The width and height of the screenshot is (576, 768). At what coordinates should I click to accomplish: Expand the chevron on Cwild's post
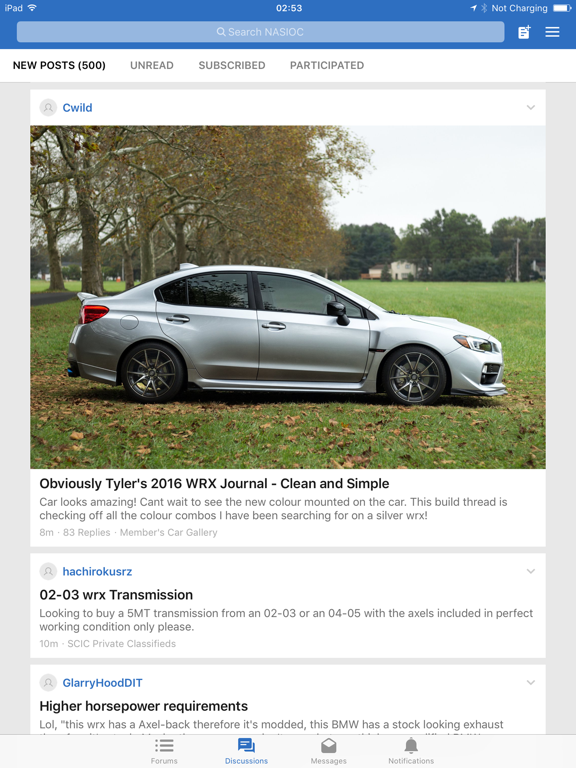click(x=530, y=107)
